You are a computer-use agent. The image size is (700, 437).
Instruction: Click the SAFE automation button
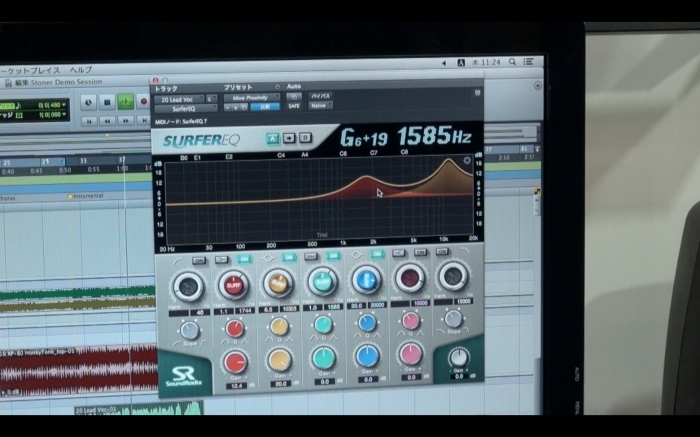294,106
